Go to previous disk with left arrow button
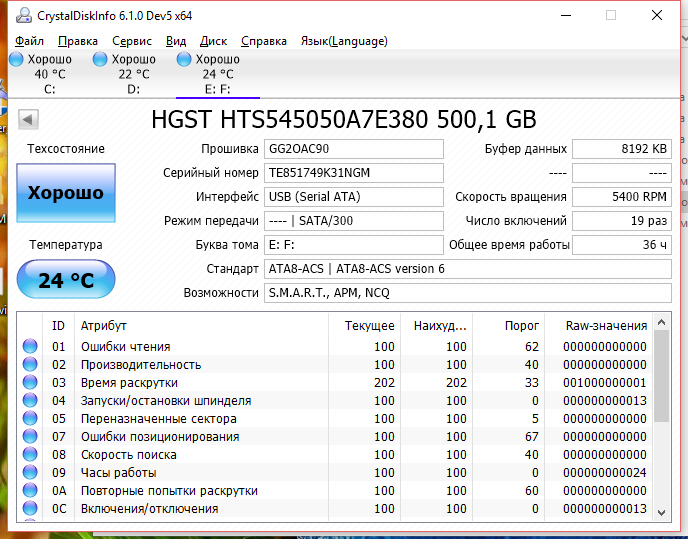Screen dimensions: 688x539 click(x=29, y=119)
